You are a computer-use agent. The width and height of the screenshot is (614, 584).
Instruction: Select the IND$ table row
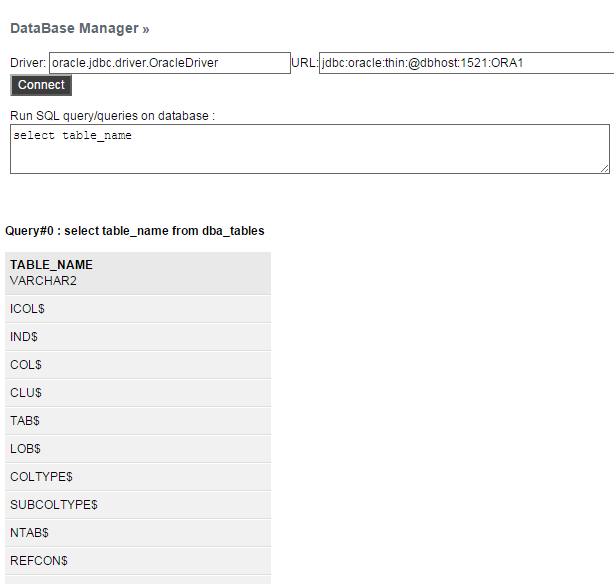point(138,337)
